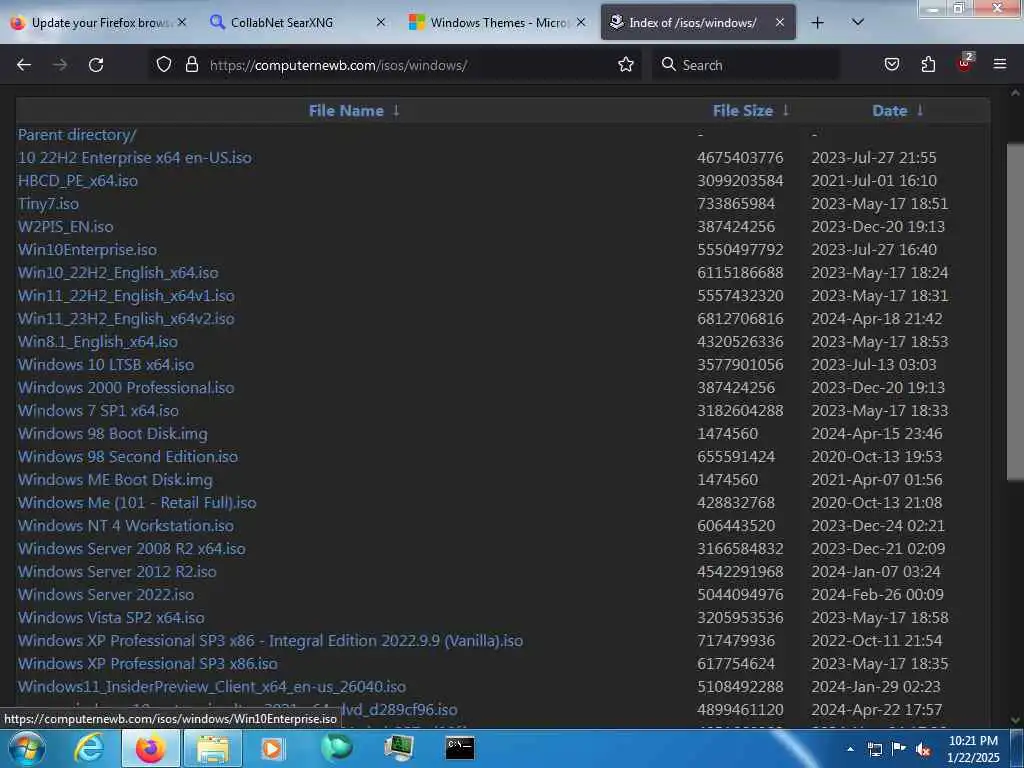This screenshot has width=1024, height=768.
Task: Click the Win10Enterprise.iso link
Action: (88, 249)
